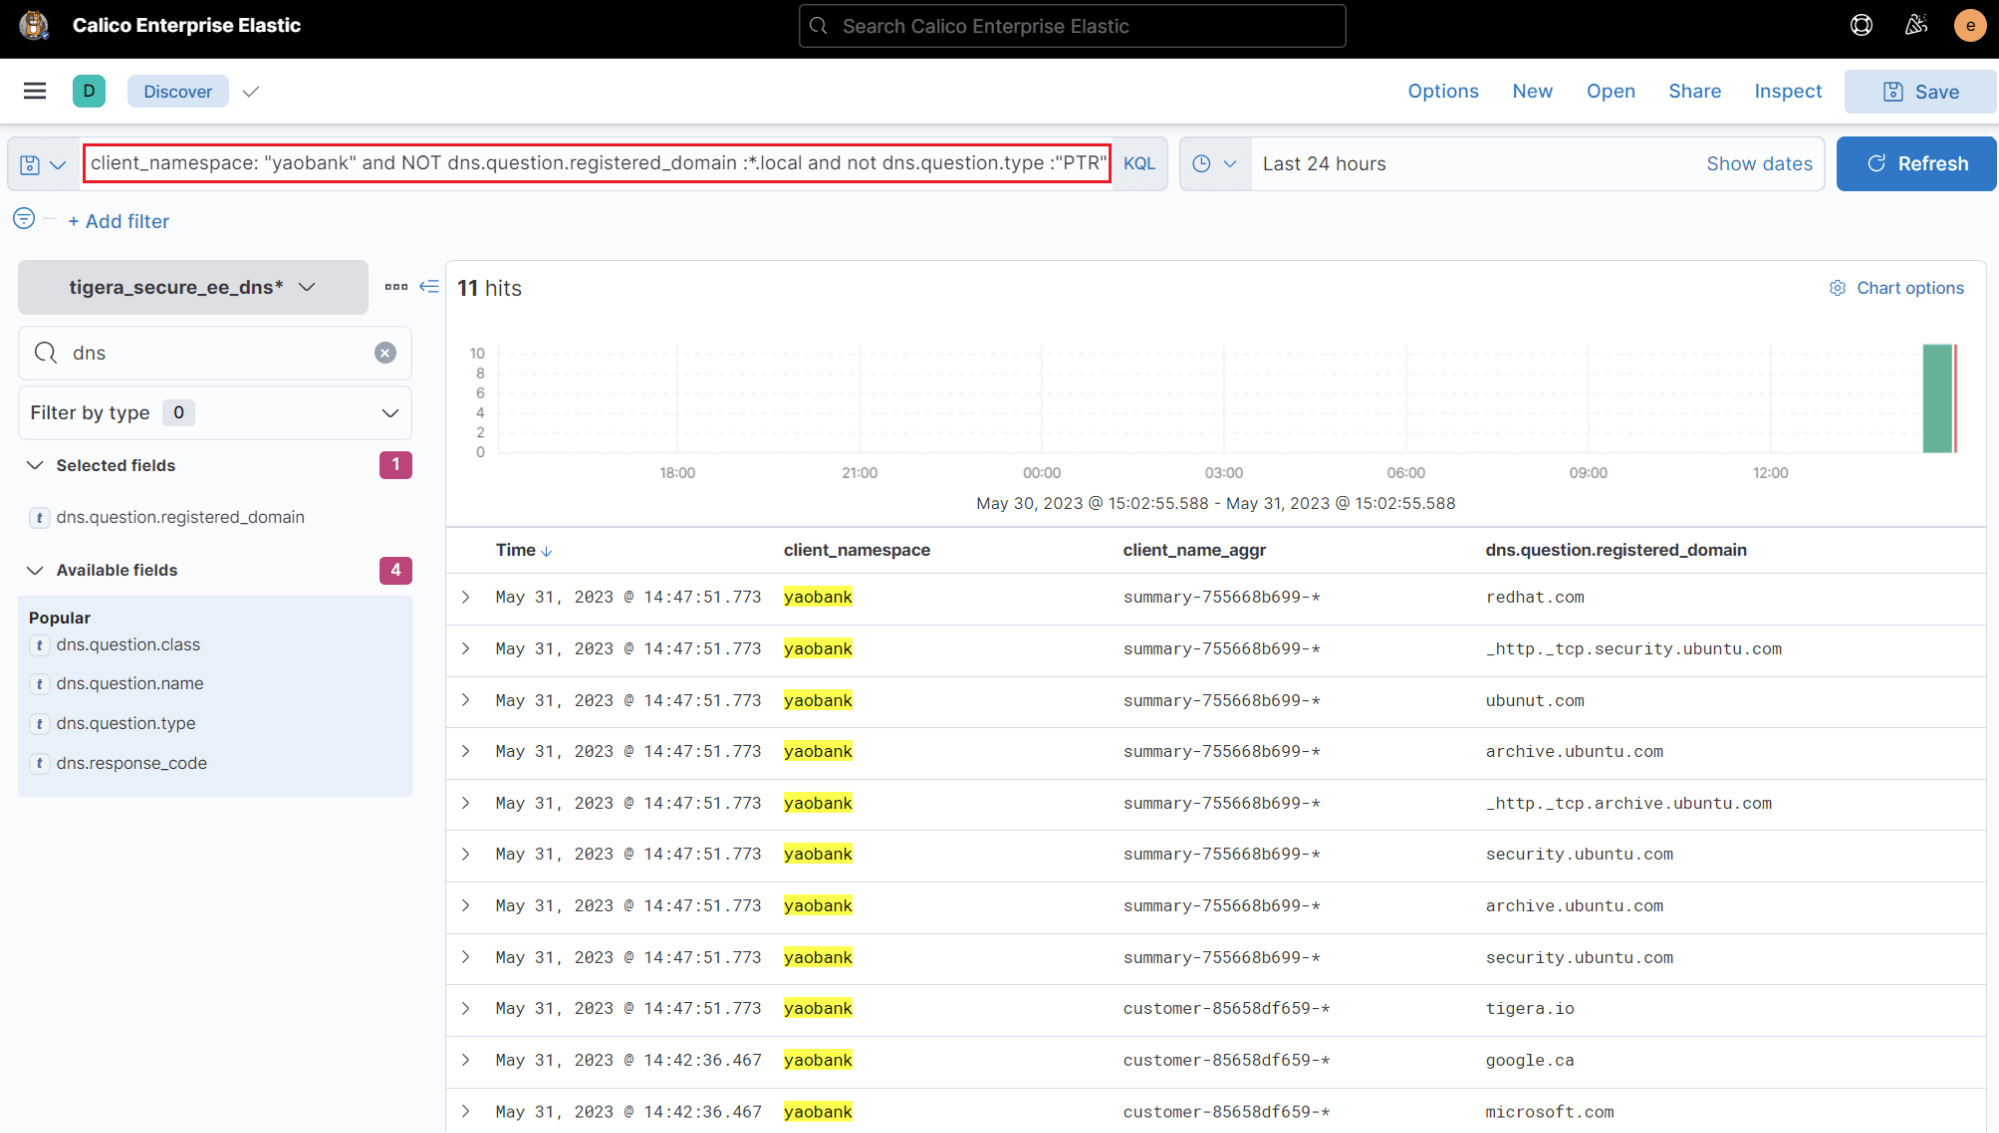1999x1133 pixels.
Task: Expand the tigera.io document row
Action: click(x=466, y=1008)
